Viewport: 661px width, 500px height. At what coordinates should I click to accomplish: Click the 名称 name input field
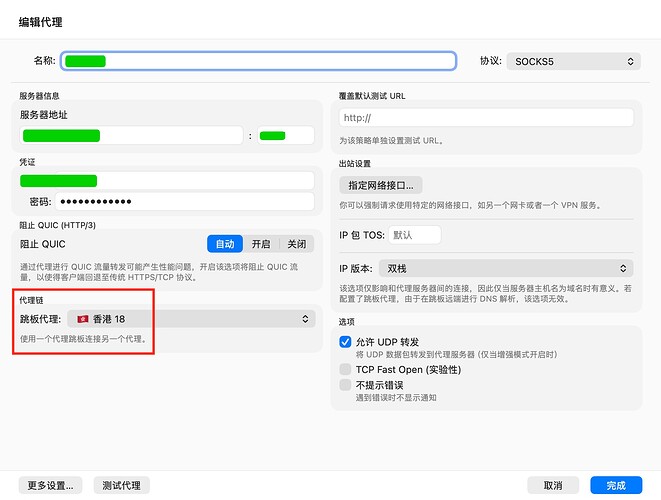point(258,61)
